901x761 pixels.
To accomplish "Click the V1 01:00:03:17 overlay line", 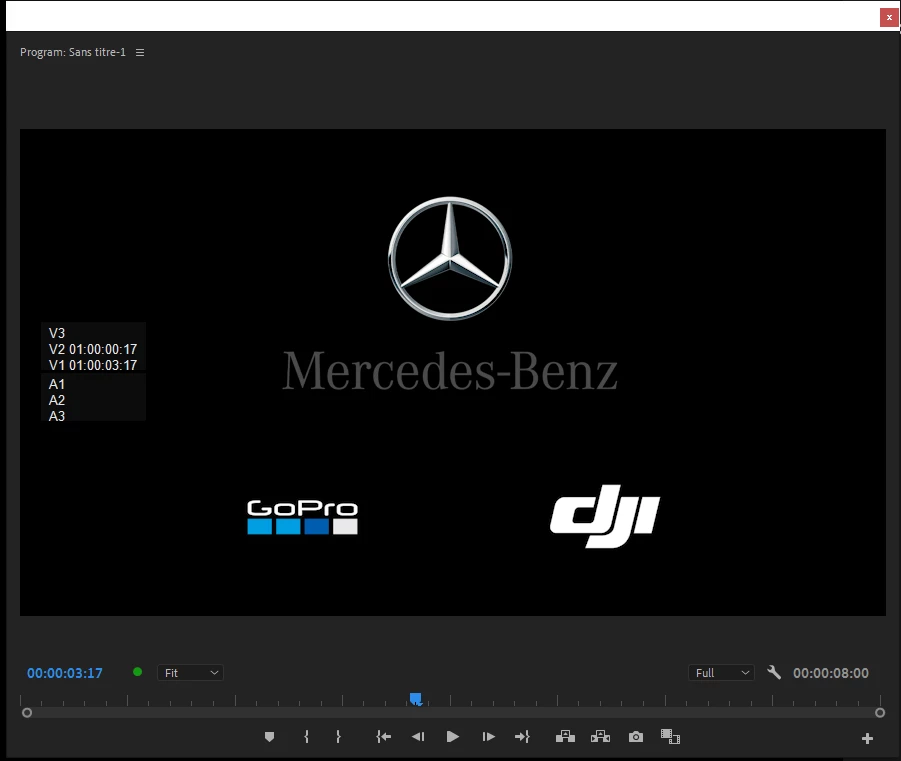I will tap(93, 366).
